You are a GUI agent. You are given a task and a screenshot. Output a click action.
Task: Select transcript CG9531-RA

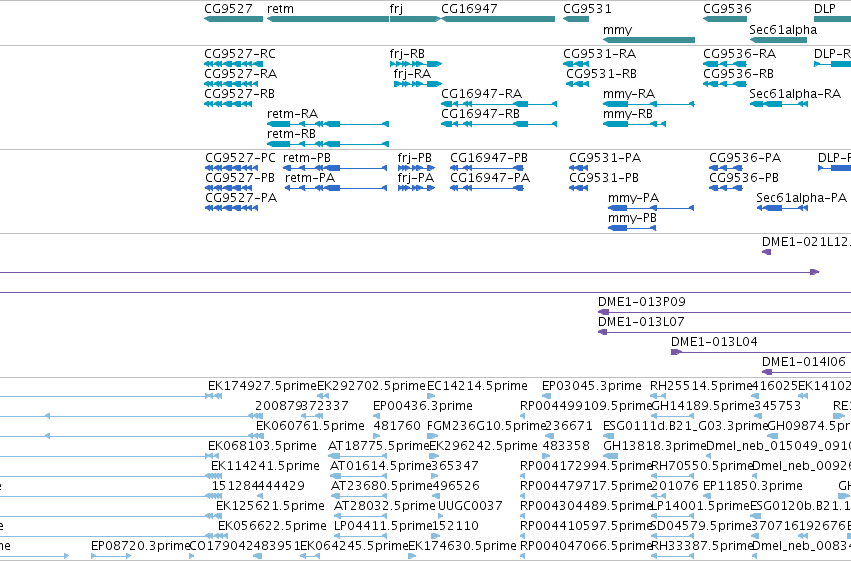[576, 64]
